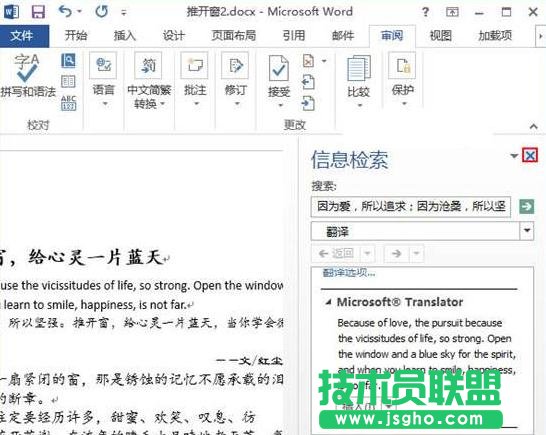Open the 修订 dropdown
The width and height of the screenshot is (546, 435).
click(236, 80)
